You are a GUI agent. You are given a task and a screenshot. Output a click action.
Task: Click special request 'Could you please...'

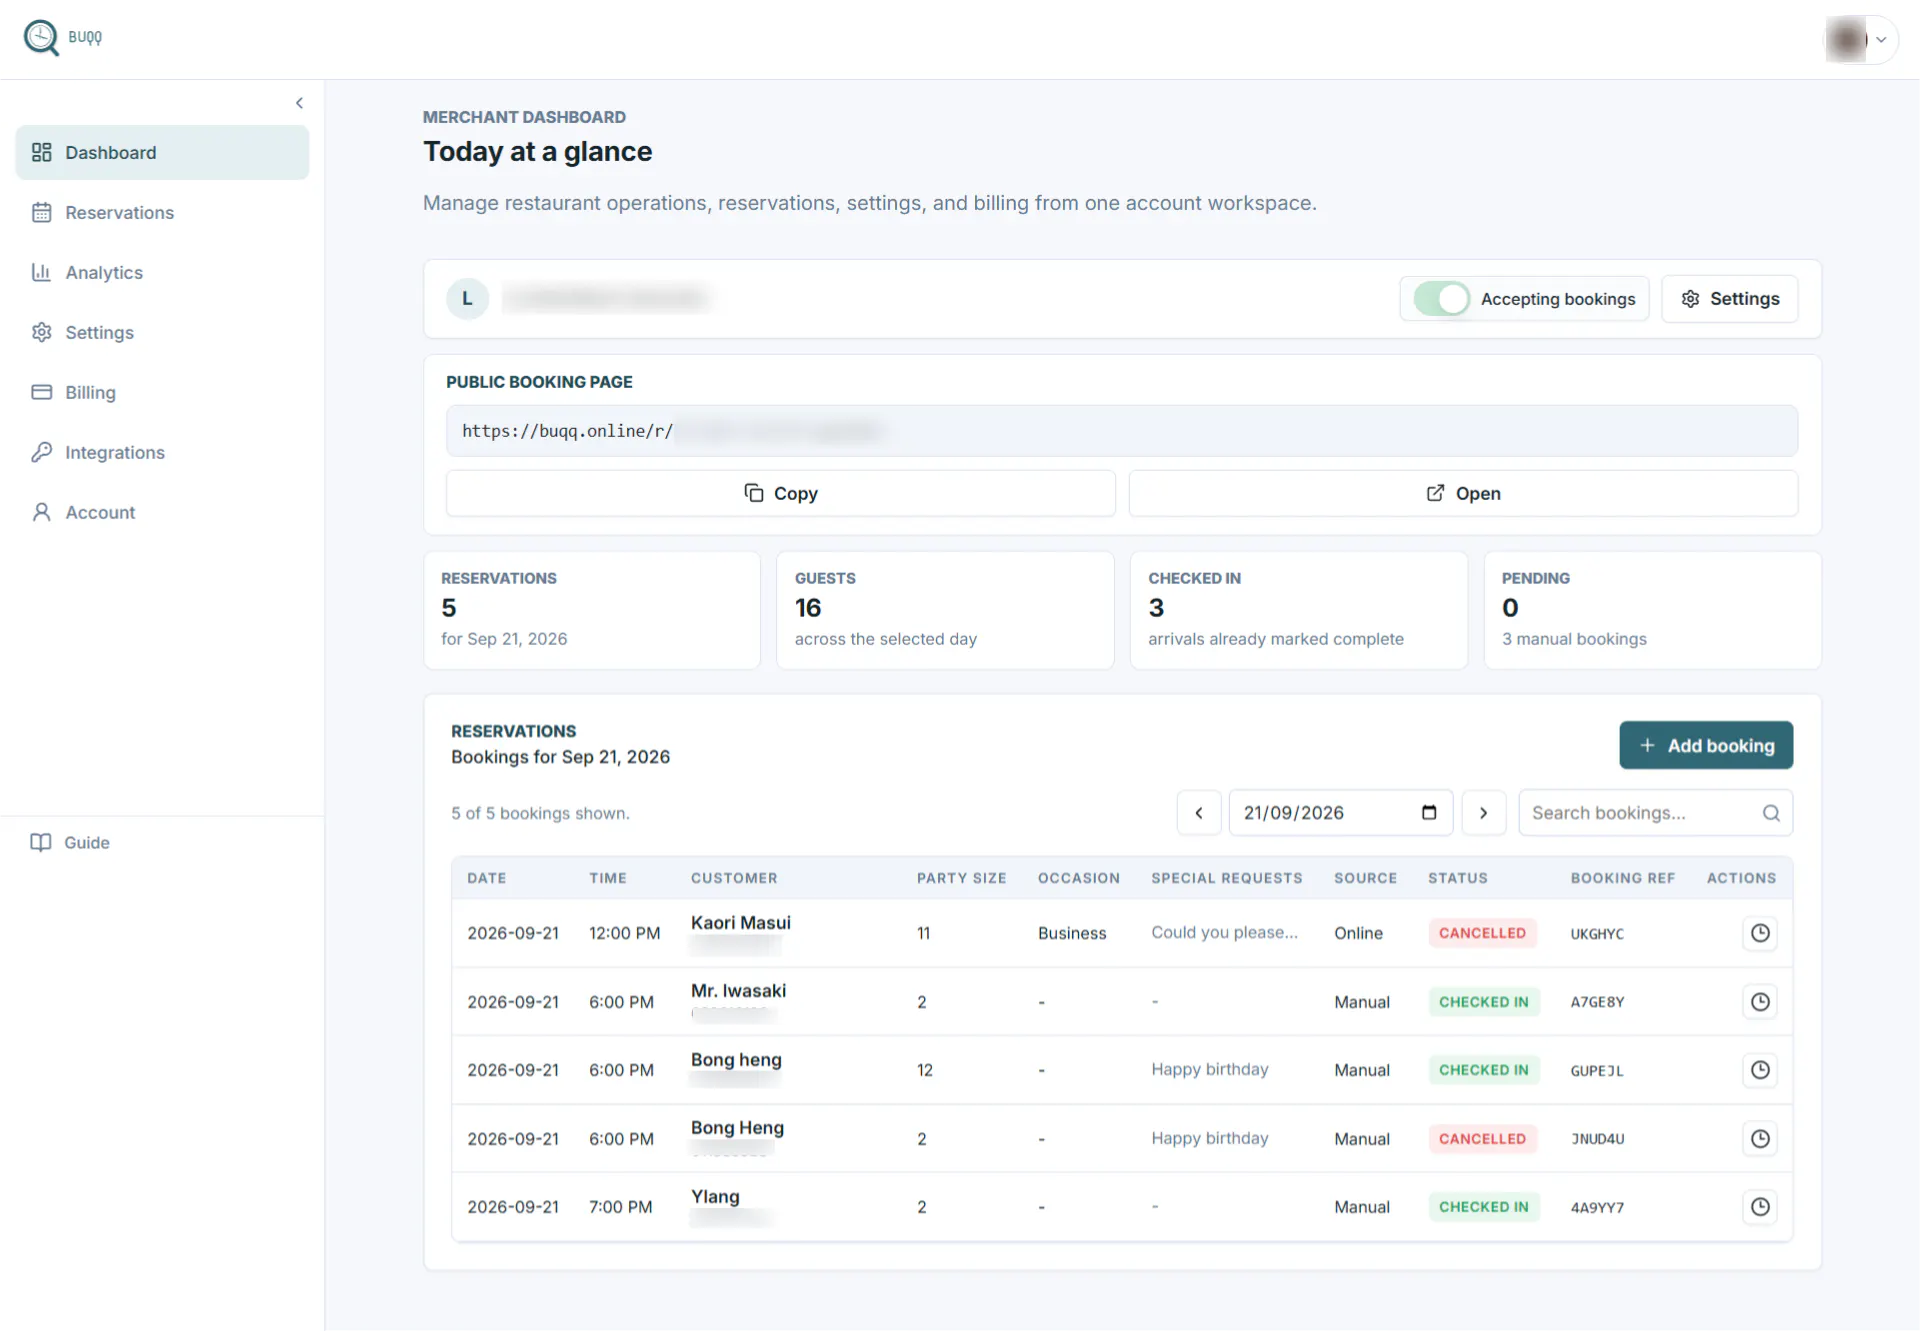(x=1224, y=932)
